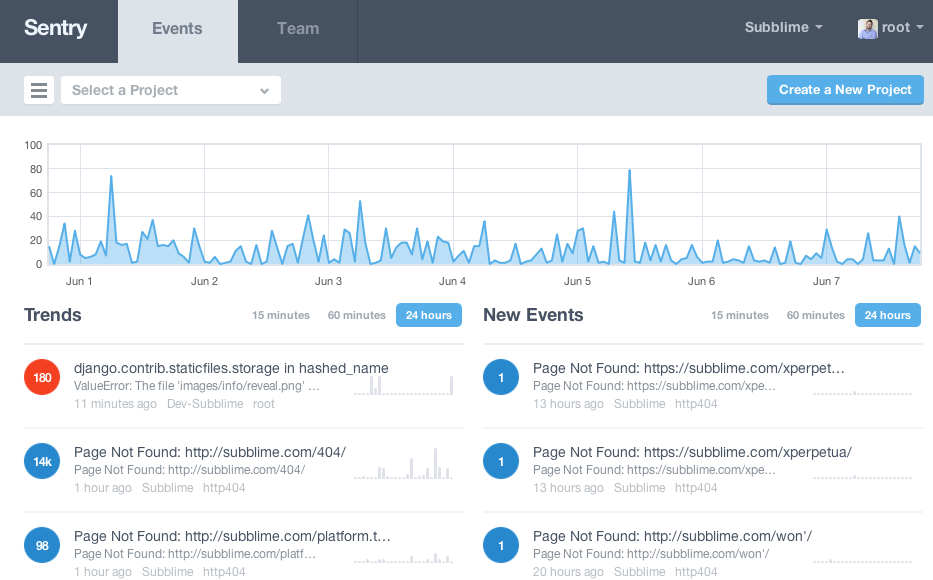Click count badge of won'/ event
The width and height of the screenshot is (933, 580).
pyautogui.click(x=501, y=545)
